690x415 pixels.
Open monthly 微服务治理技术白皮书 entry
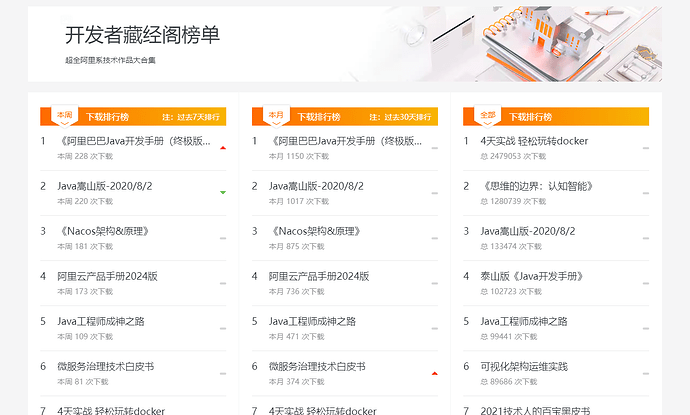(x=317, y=367)
